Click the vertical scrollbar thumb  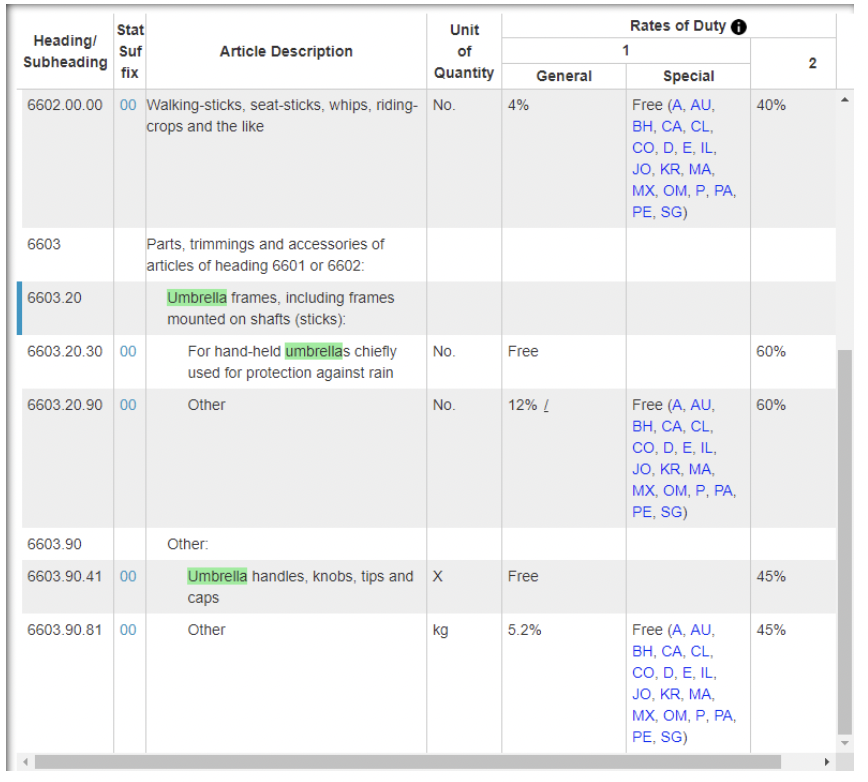coord(845,540)
